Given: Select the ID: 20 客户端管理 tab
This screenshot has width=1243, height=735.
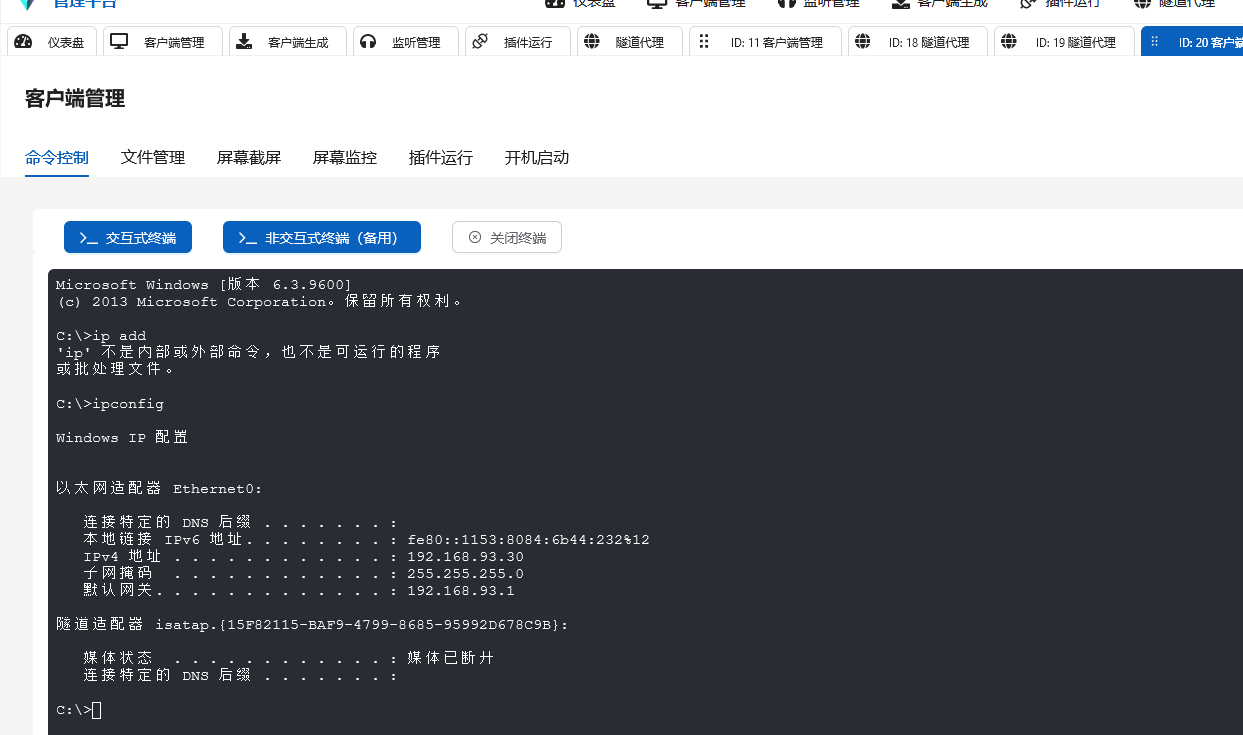Looking at the screenshot, I should point(1200,42).
